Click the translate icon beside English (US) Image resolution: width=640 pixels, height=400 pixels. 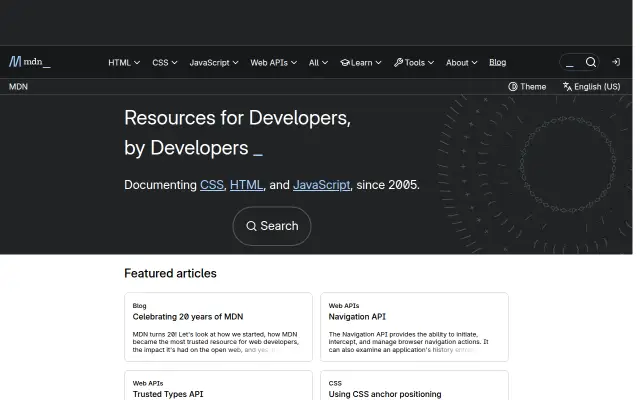[567, 87]
